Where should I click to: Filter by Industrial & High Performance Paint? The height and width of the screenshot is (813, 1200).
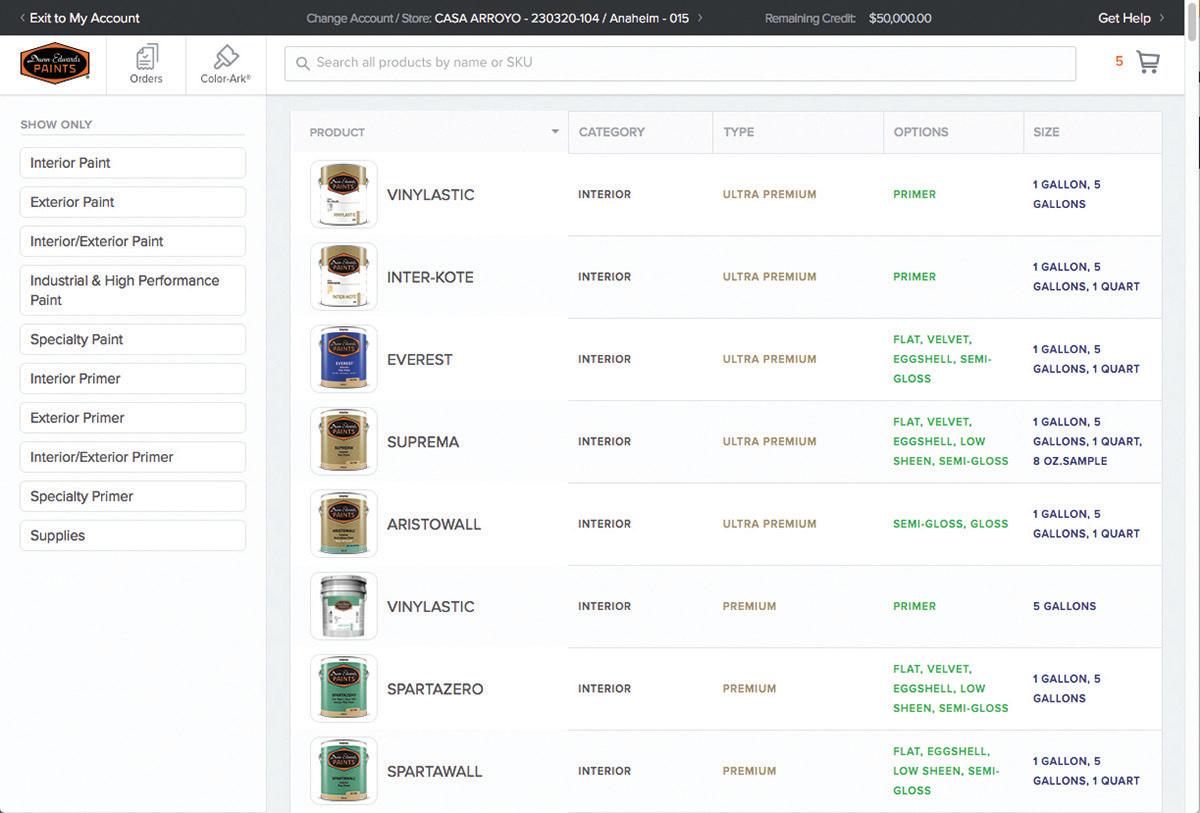(133, 290)
